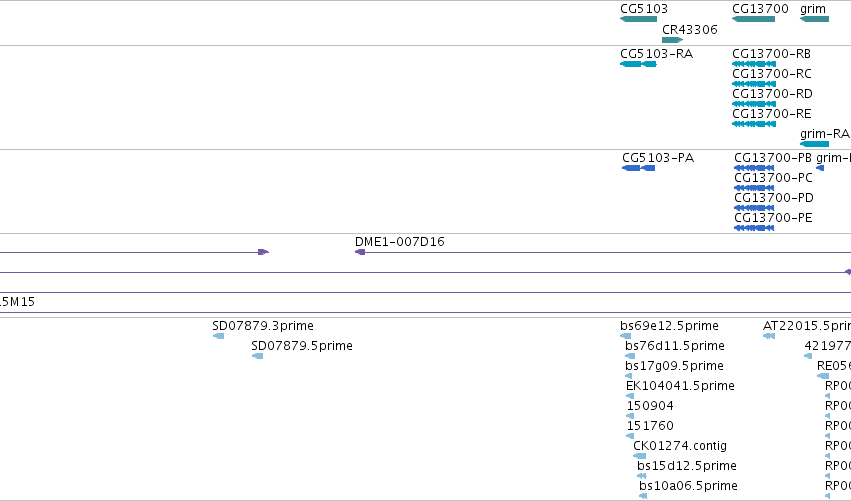Viewport: 851px width, 501px height.
Task: Click the teal gene glyph below grim label
Action: click(x=814, y=19)
